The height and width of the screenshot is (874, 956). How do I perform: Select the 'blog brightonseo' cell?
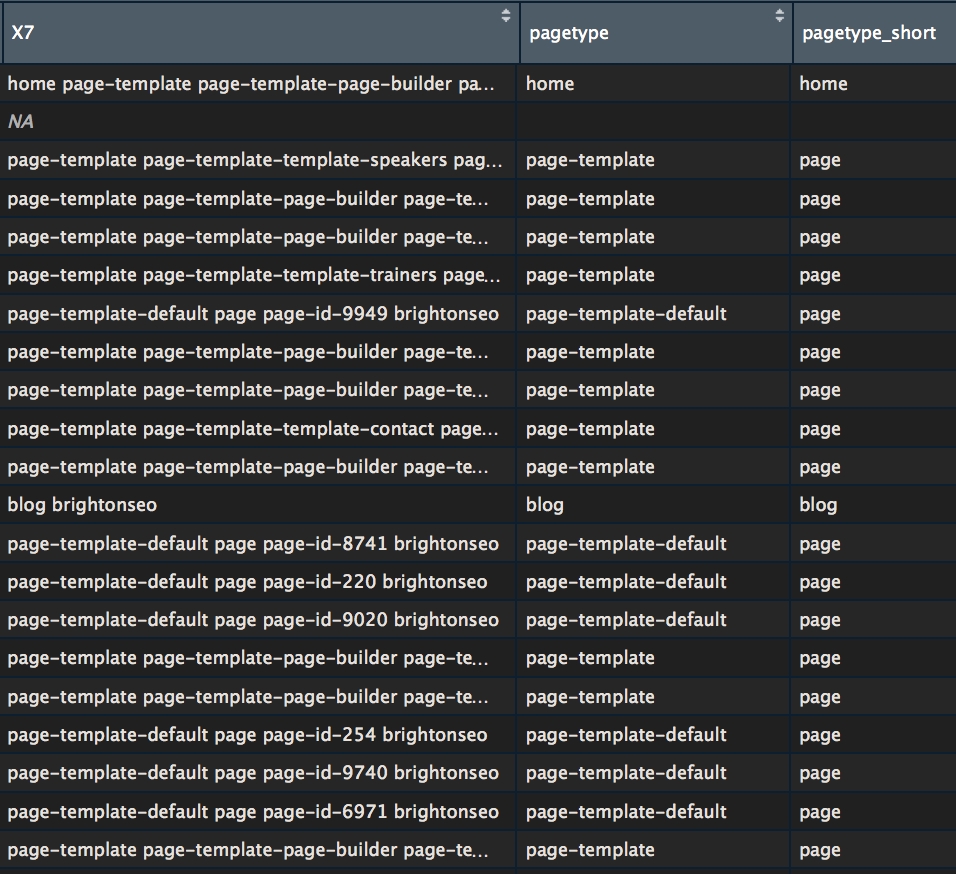[82, 505]
